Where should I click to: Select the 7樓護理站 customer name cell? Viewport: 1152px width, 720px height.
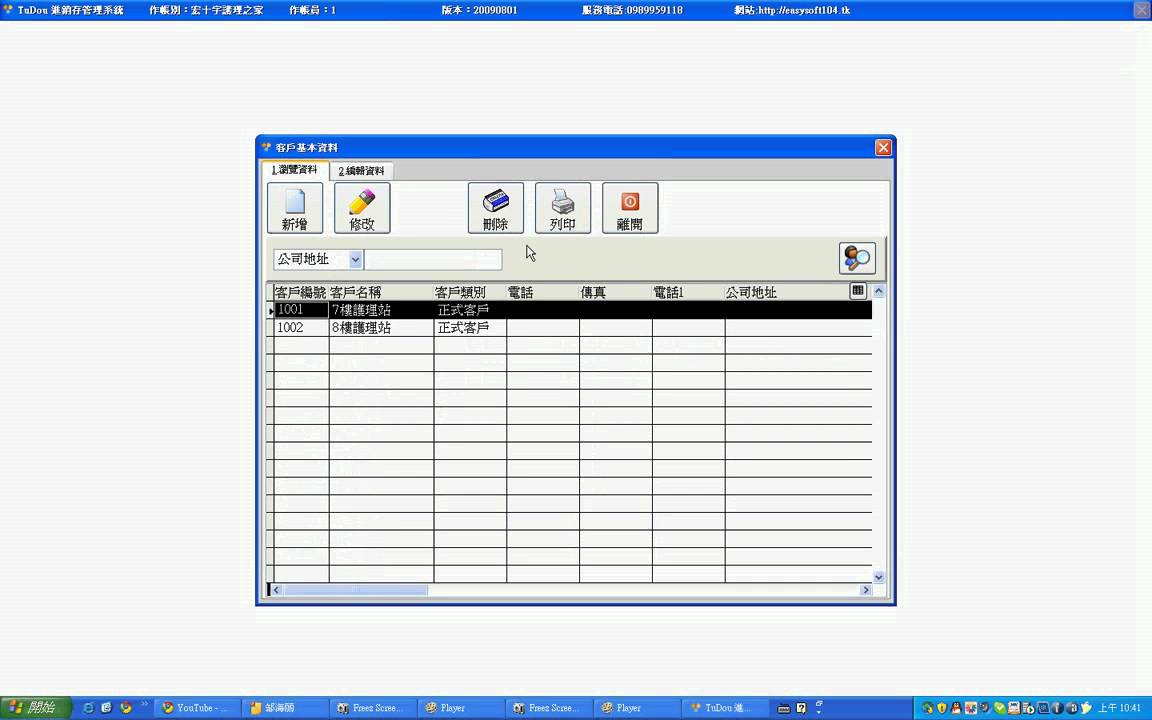(381, 310)
